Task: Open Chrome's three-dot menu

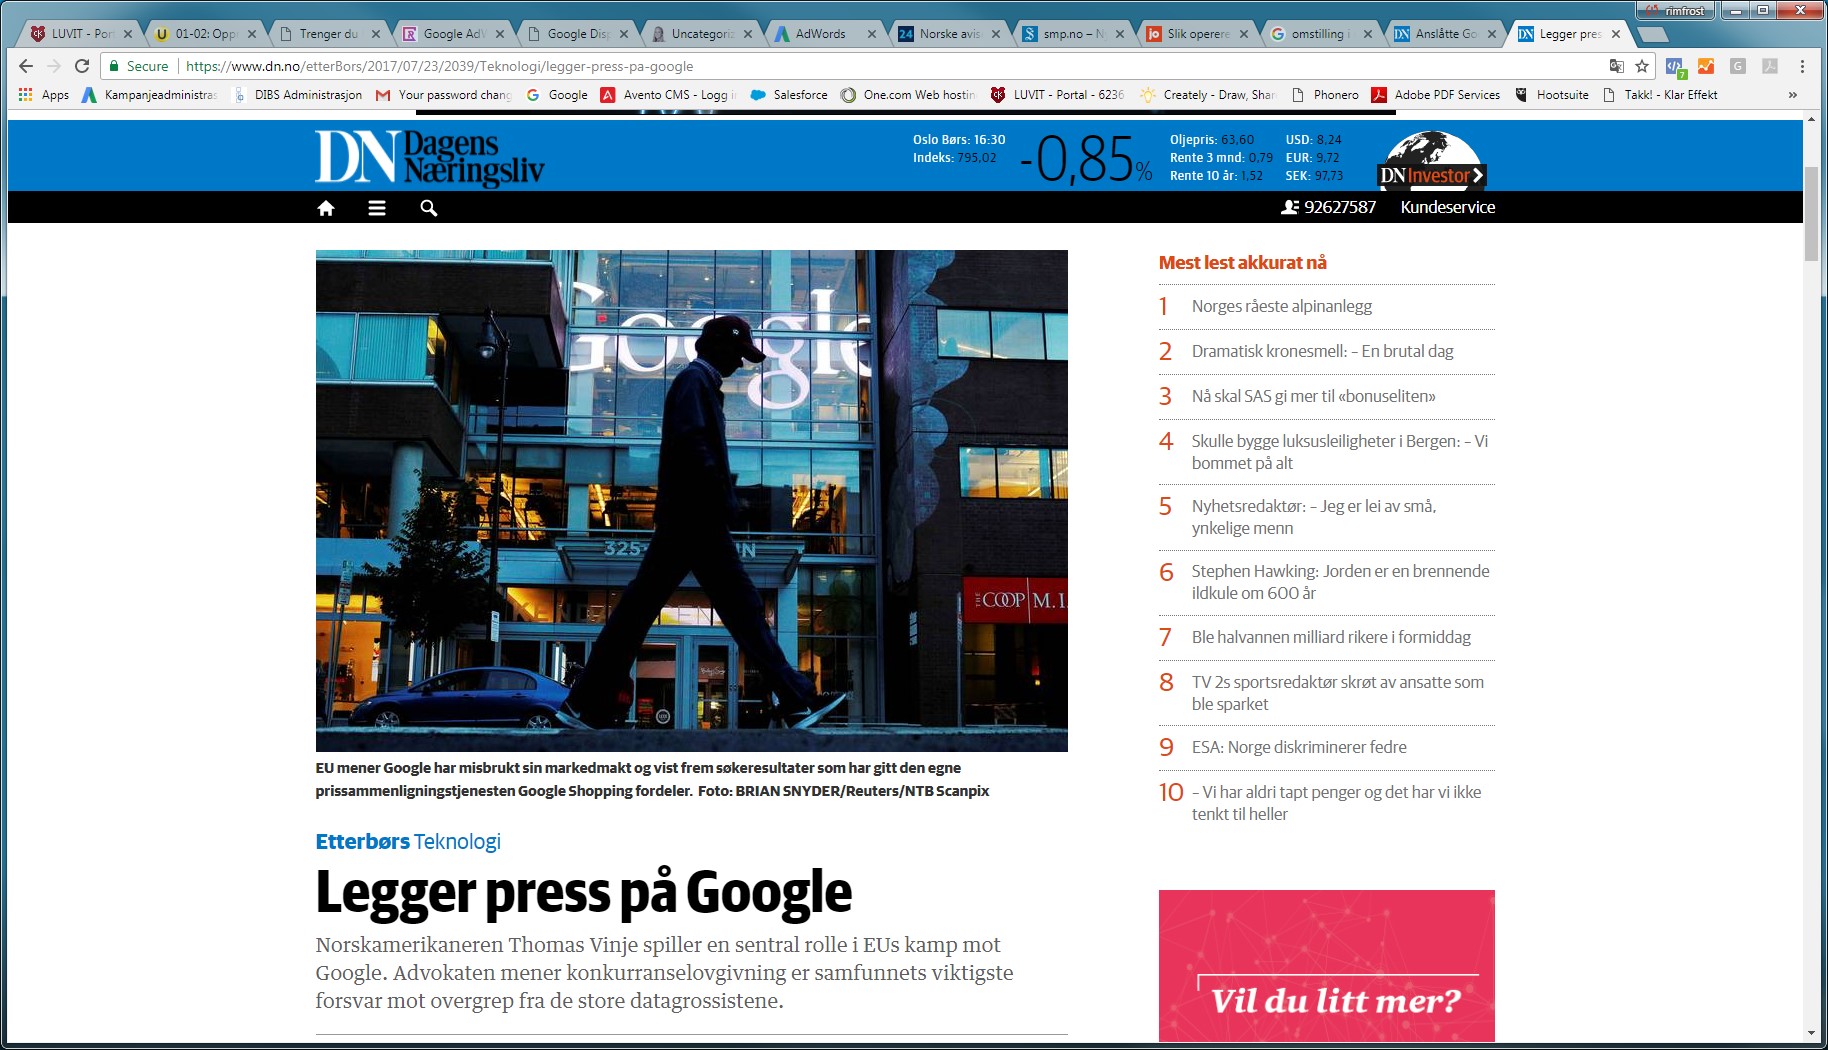Action: pyautogui.click(x=1802, y=66)
